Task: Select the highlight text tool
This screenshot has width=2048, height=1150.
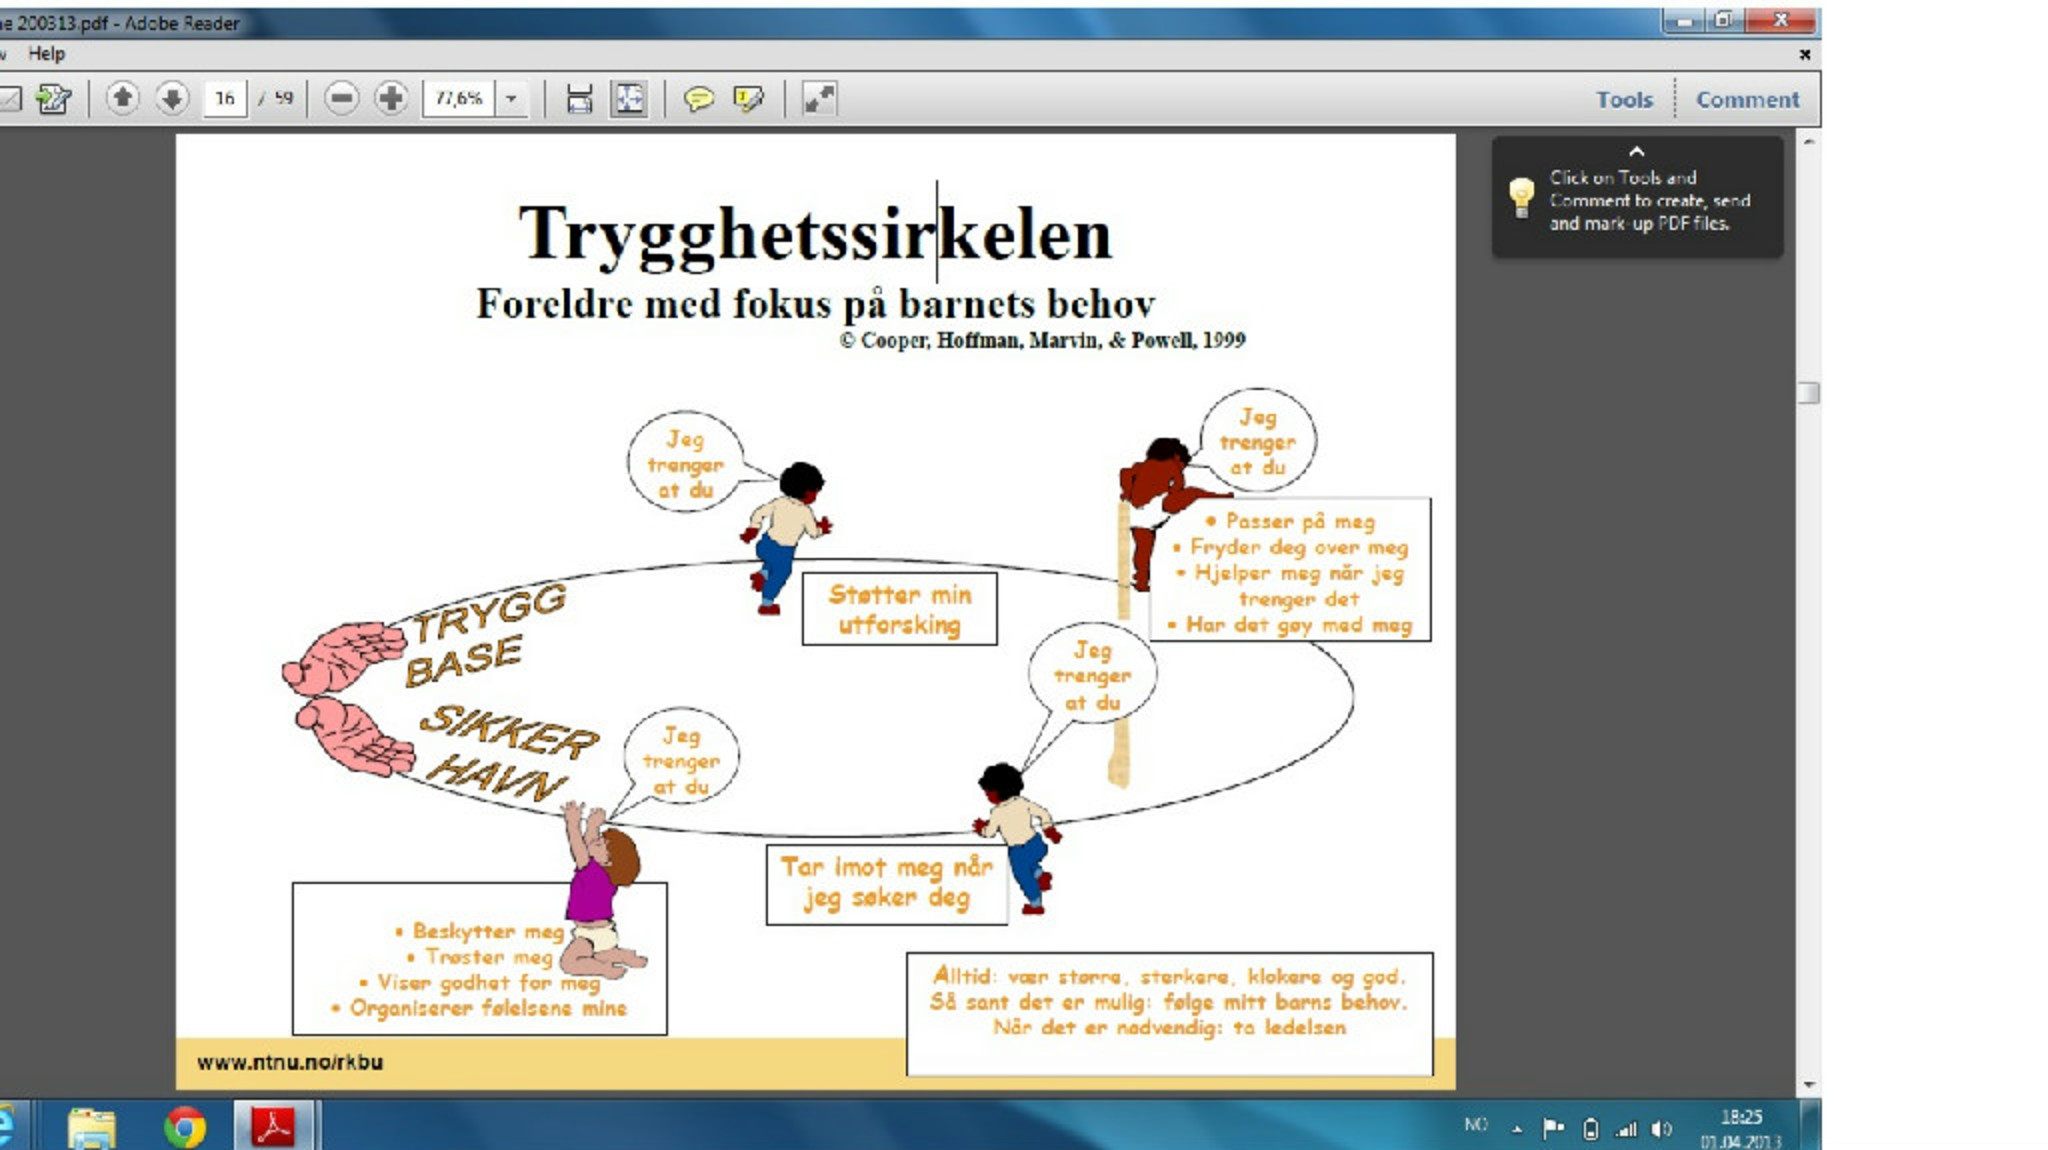Action: [x=748, y=98]
